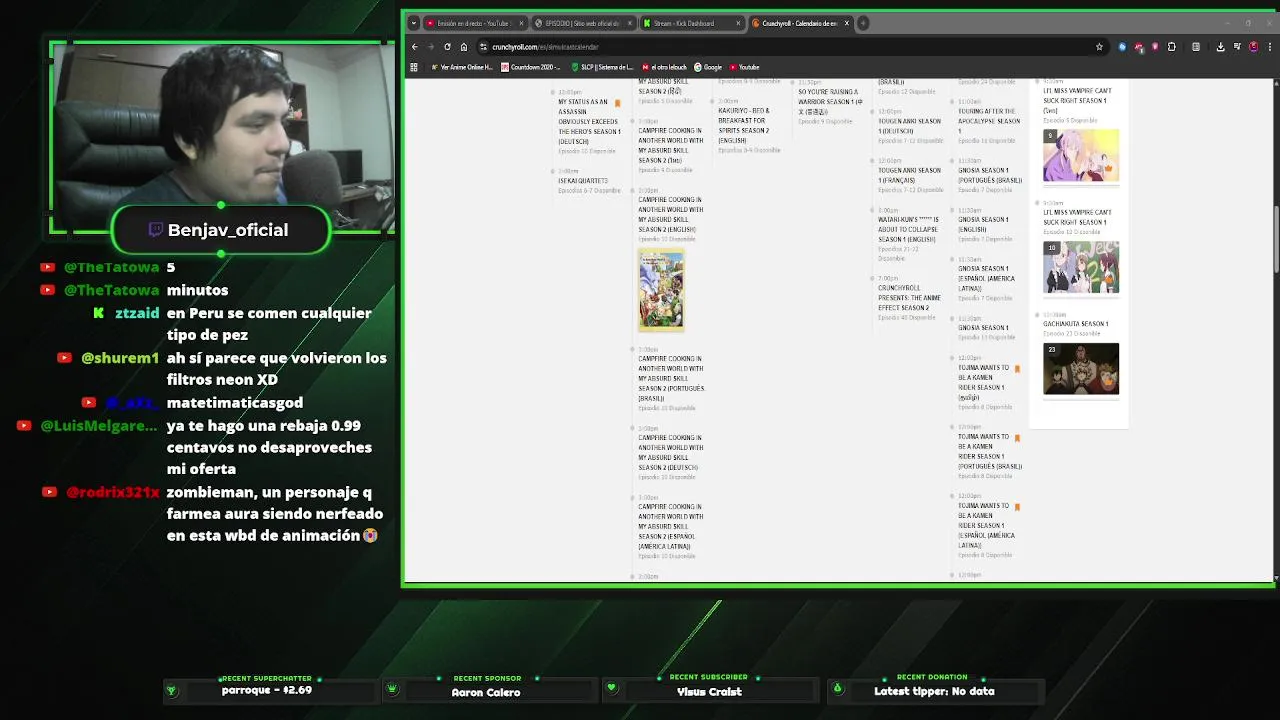The height and width of the screenshot is (720, 1280).
Task: Open the browser downloads icon
Action: coord(1220,46)
